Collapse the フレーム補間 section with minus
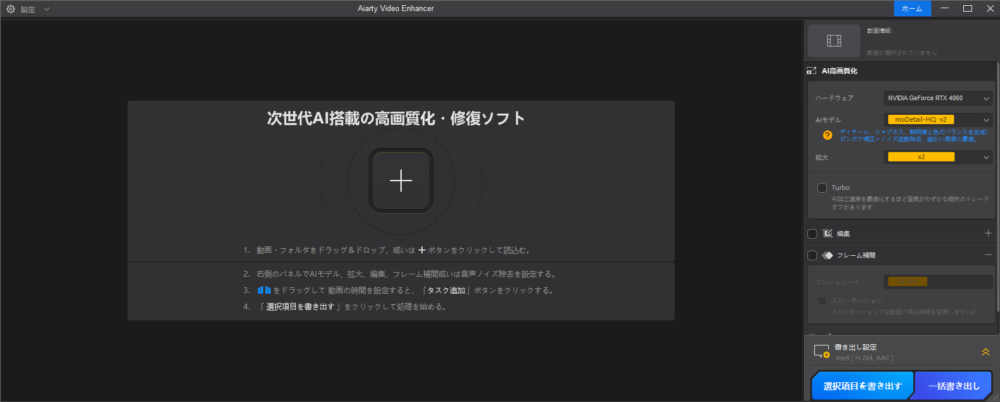This screenshot has width=1000, height=402. [x=988, y=255]
